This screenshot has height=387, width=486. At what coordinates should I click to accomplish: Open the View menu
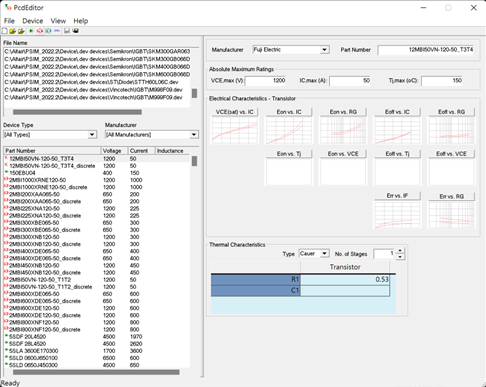(58, 21)
